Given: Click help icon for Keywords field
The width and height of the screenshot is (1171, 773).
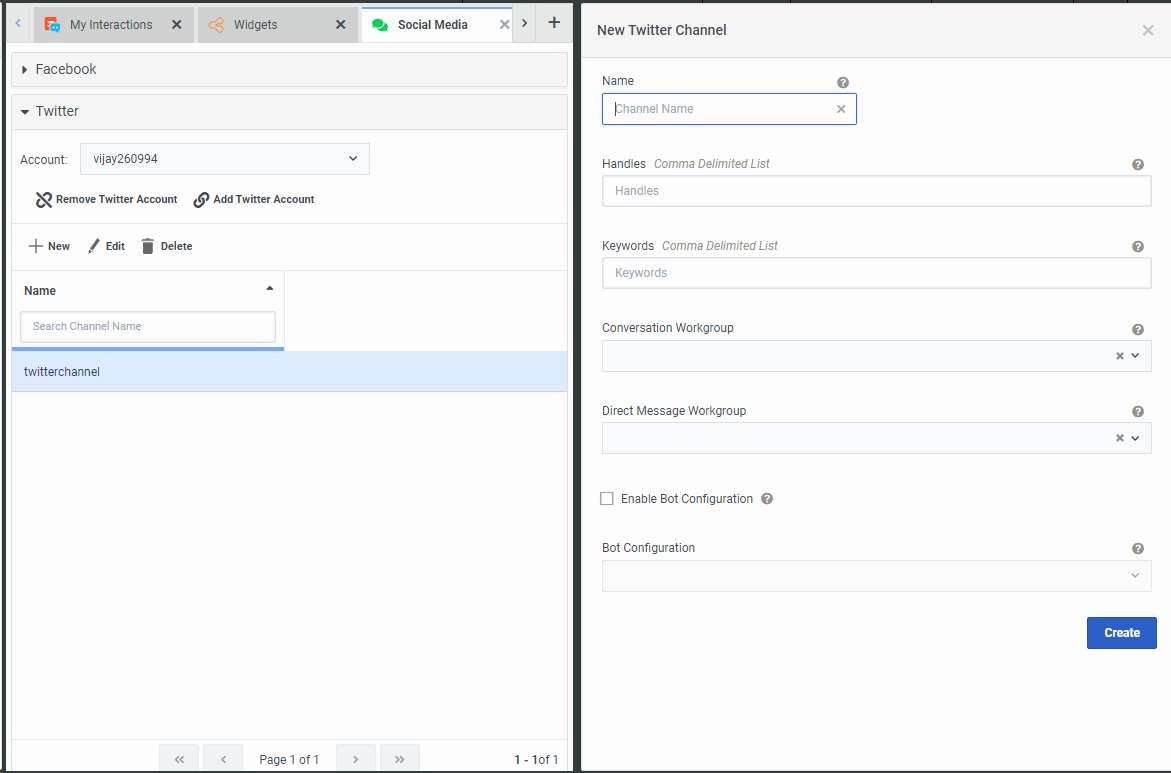Looking at the screenshot, I should click(x=1137, y=247).
